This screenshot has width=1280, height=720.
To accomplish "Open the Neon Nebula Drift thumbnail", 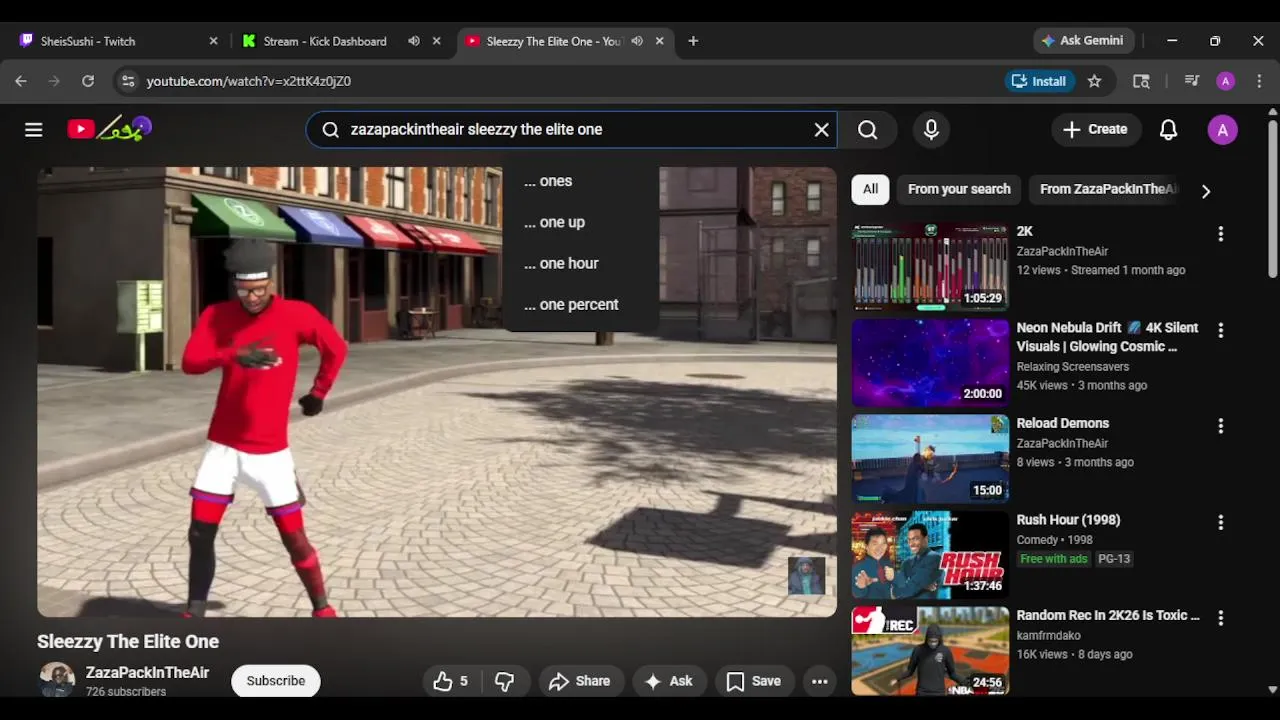I will coord(930,362).
